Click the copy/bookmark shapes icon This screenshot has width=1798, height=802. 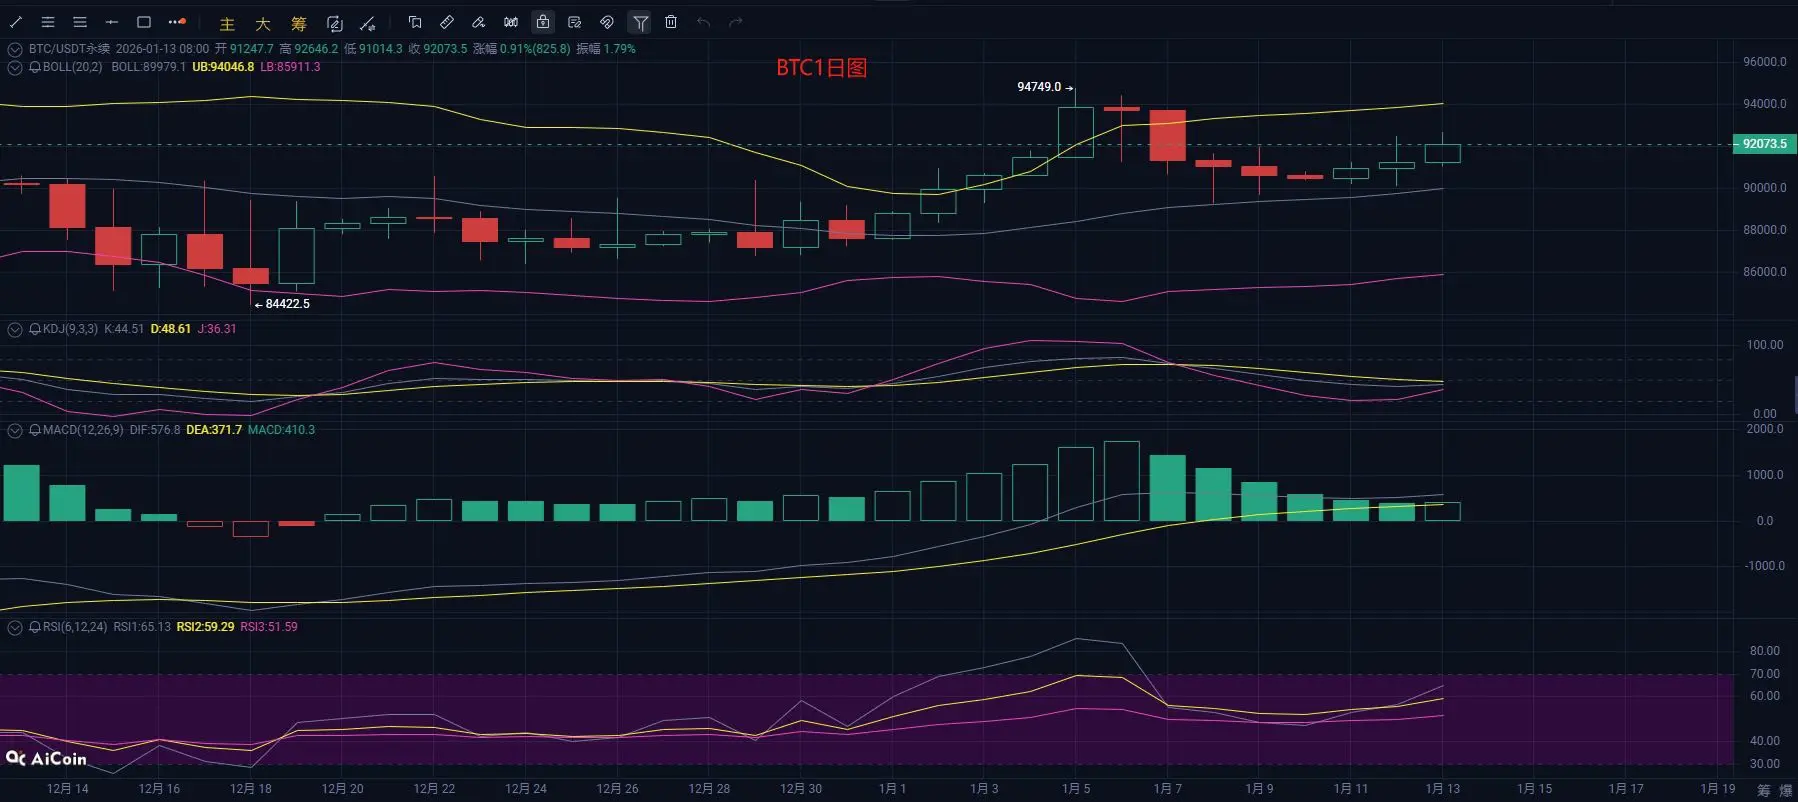coord(415,22)
